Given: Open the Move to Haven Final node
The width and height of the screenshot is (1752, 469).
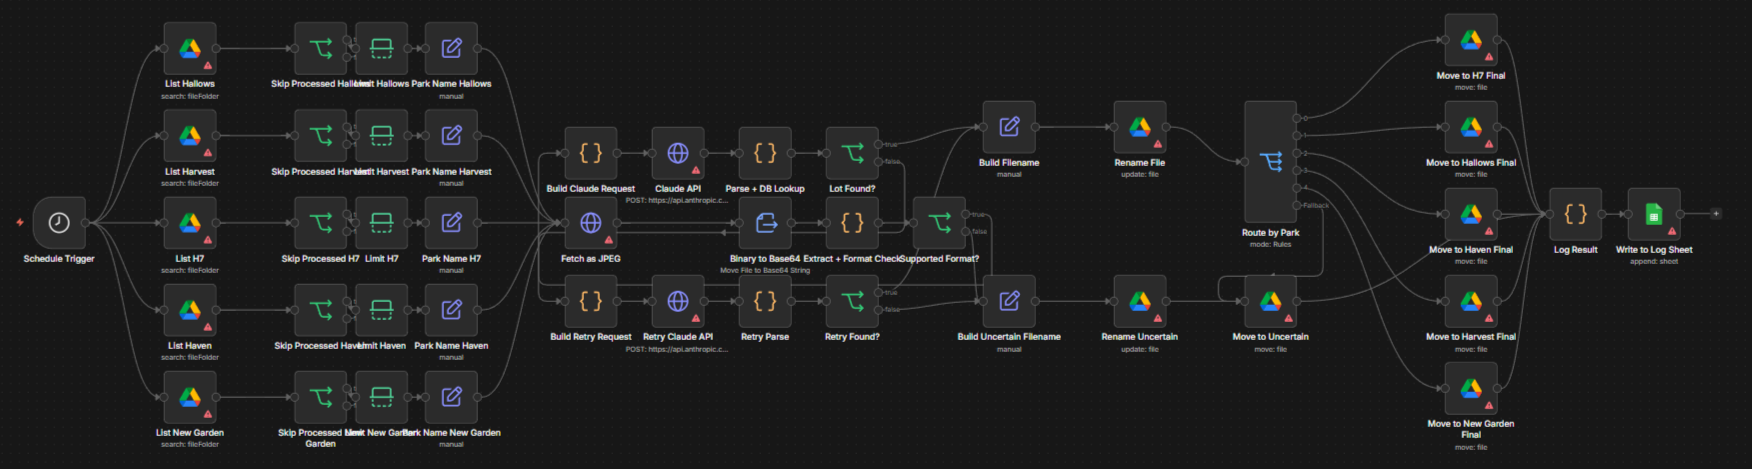Looking at the screenshot, I should (1471, 214).
